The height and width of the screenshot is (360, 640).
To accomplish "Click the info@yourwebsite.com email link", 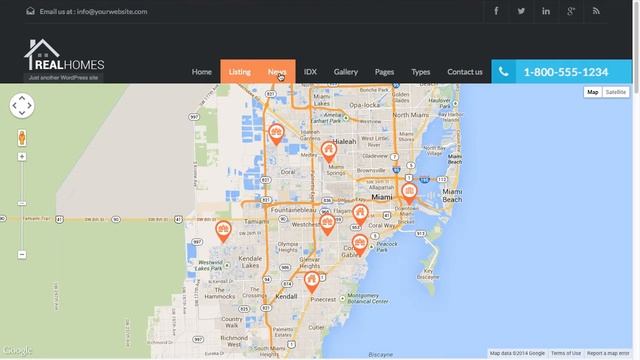I will click(x=112, y=11).
